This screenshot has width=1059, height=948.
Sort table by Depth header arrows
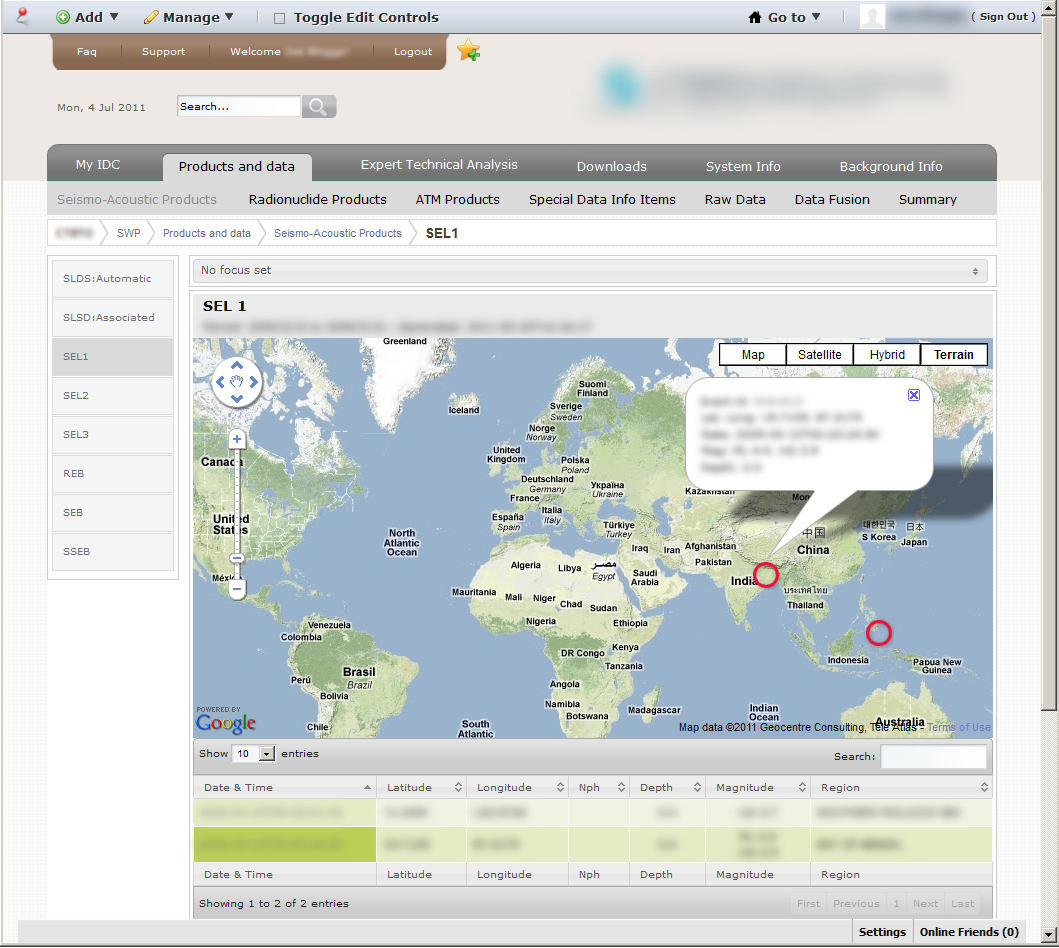(x=697, y=787)
